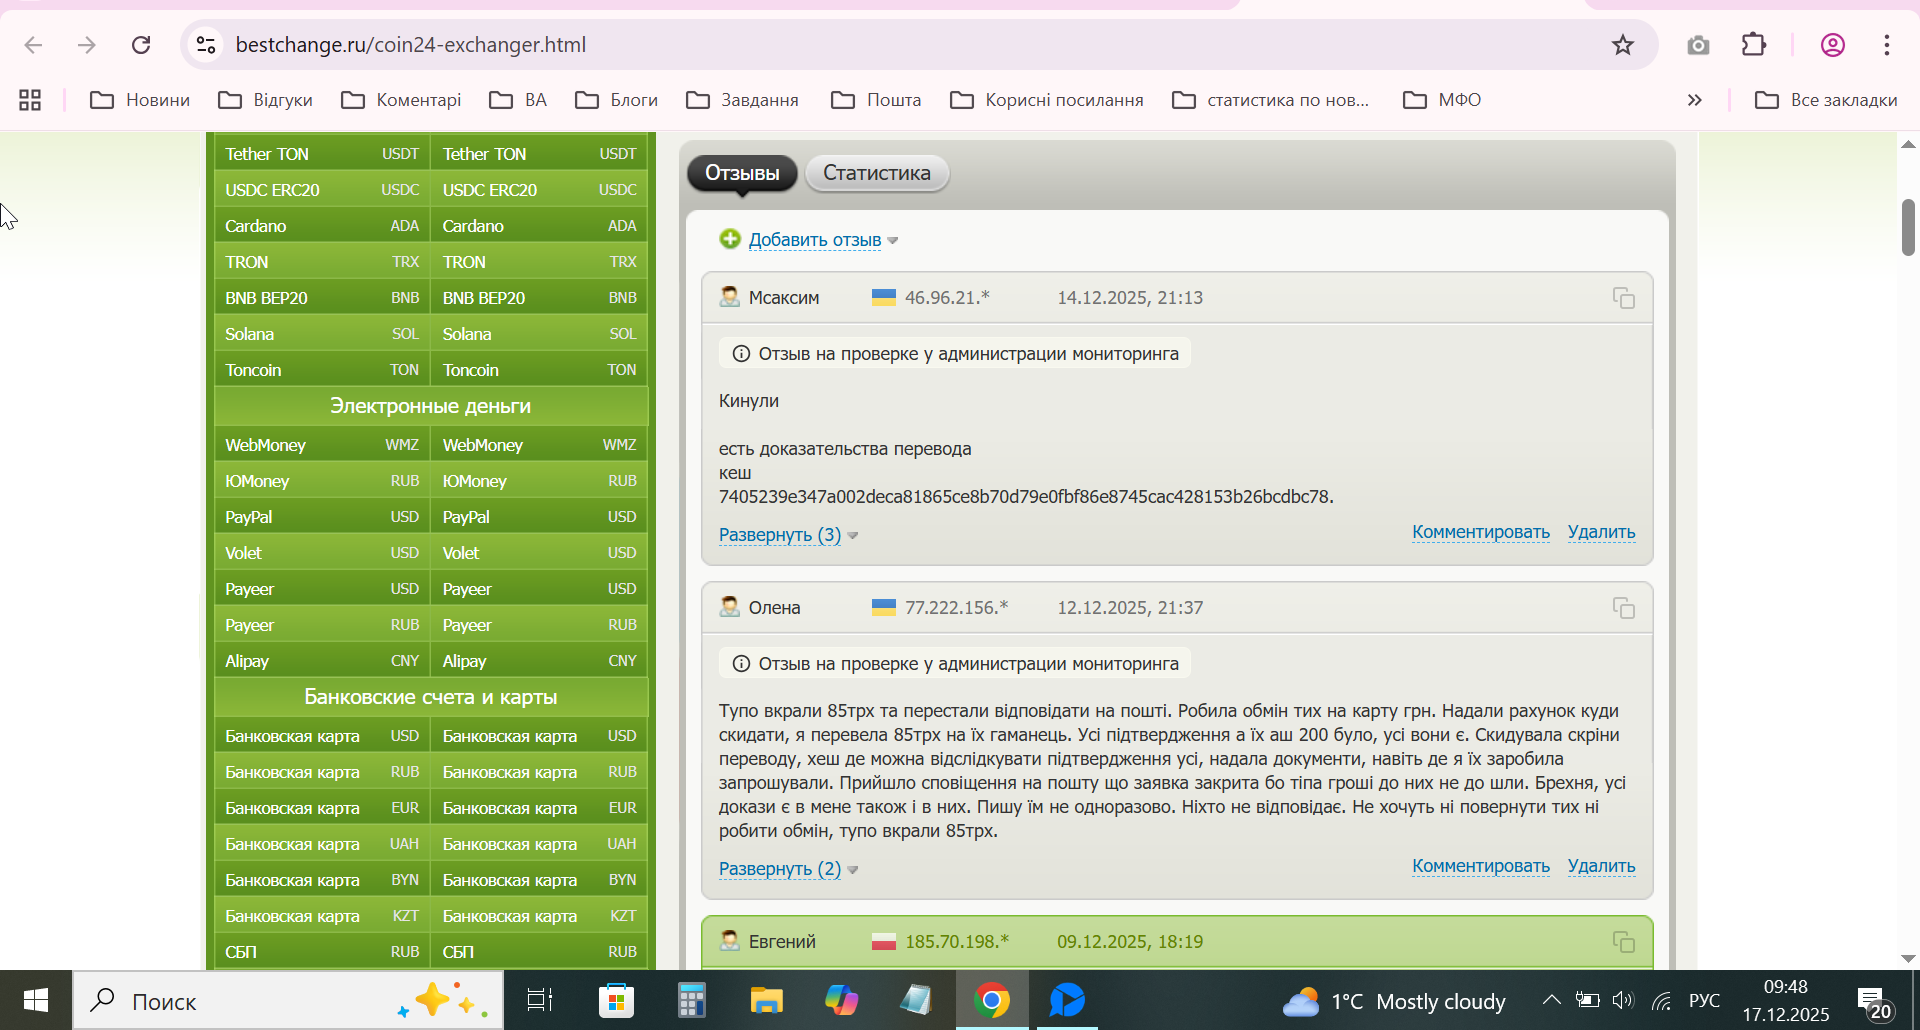
Task: Click Комментировать on Олена's review
Action: (x=1481, y=866)
